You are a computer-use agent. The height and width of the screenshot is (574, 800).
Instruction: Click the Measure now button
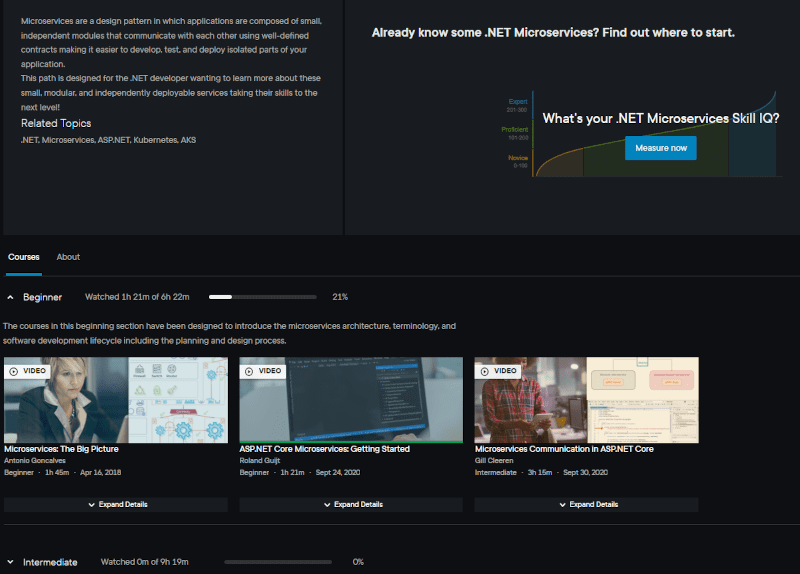pyautogui.click(x=661, y=148)
